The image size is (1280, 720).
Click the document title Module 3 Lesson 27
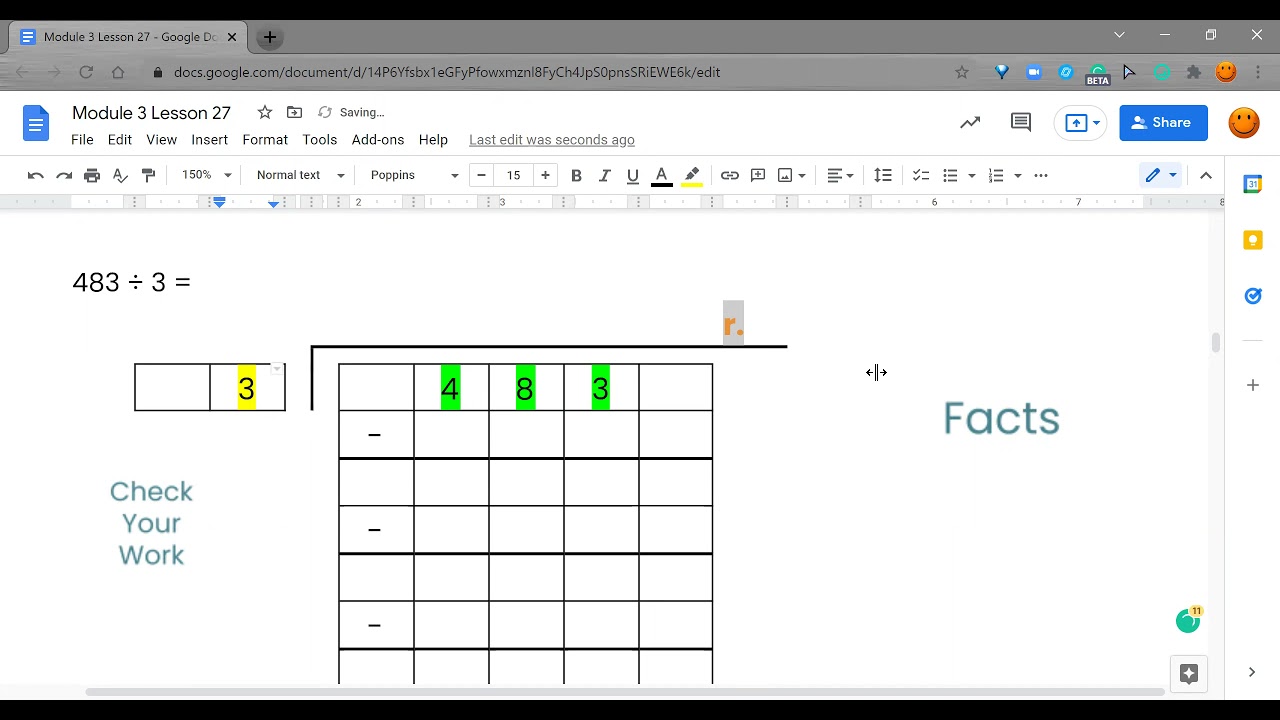151,113
